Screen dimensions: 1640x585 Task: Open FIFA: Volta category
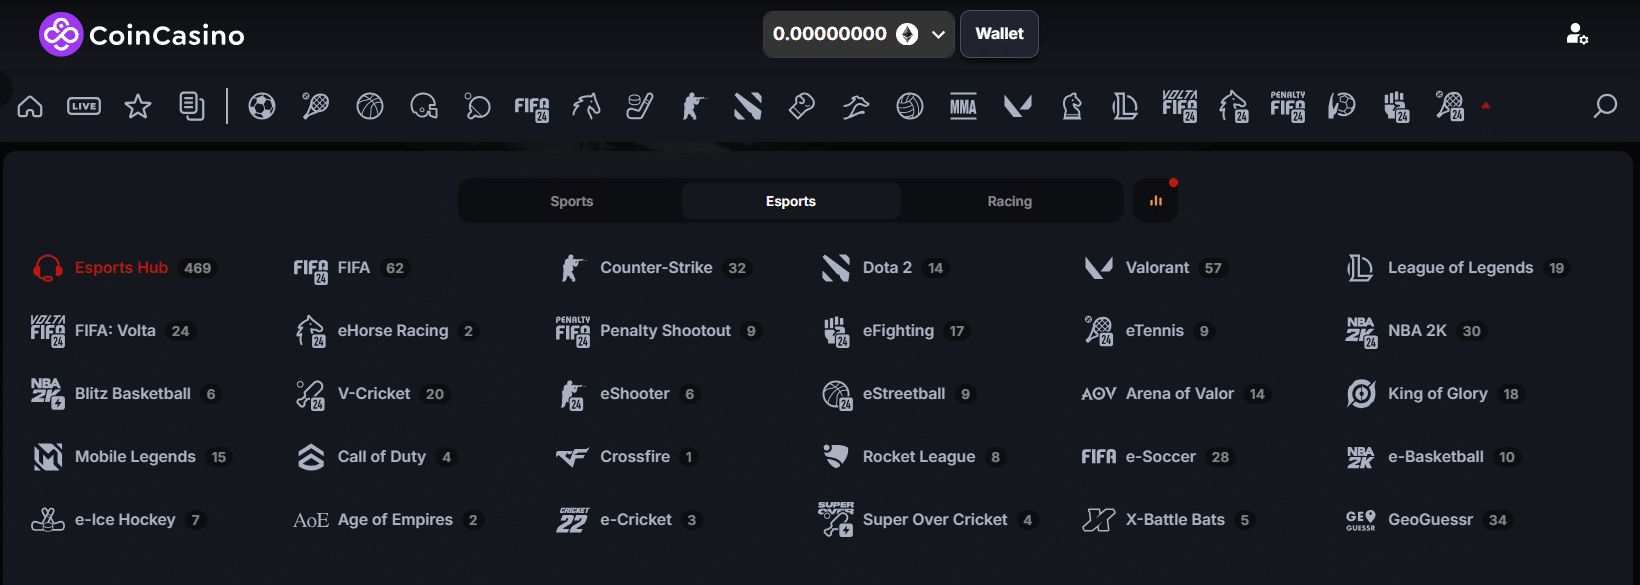click(111, 331)
